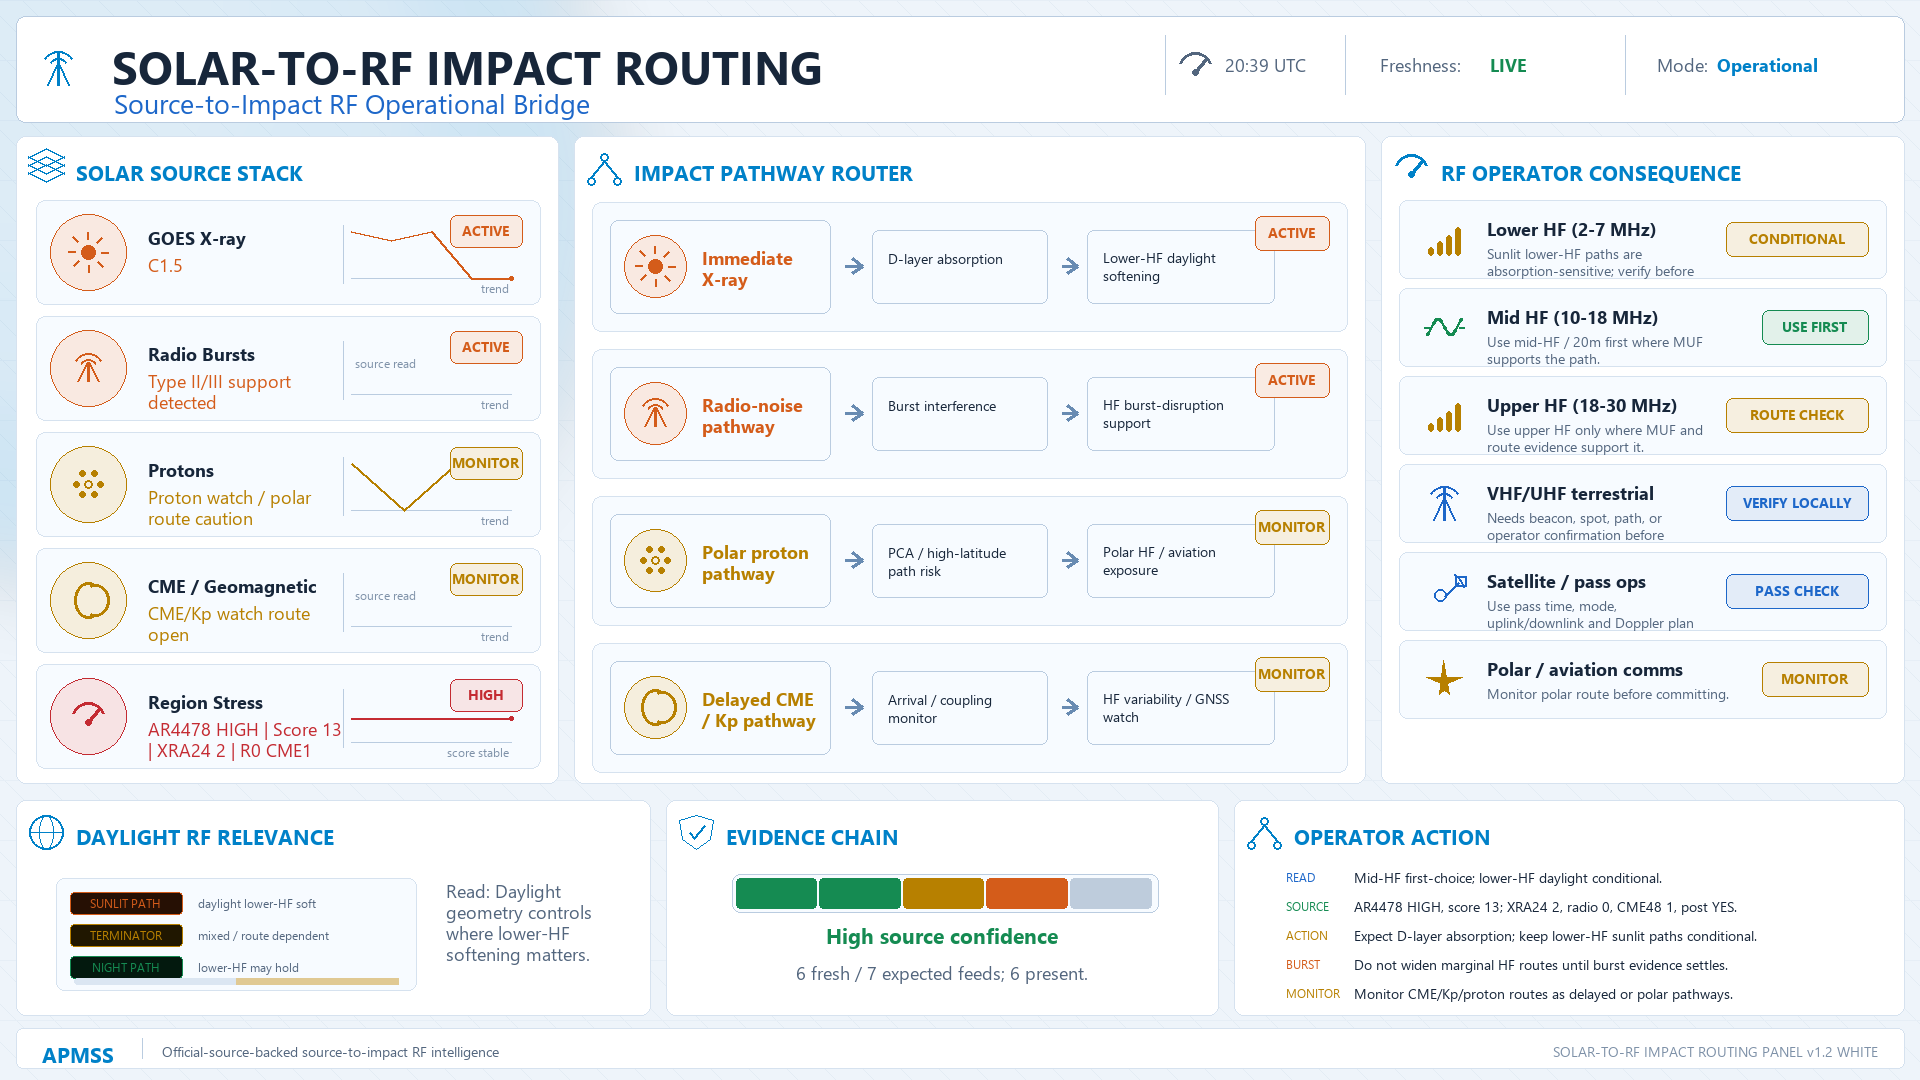Click the HIGH badge on Region Stress
Image resolution: width=1920 pixels, height=1080 pixels.
coord(486,695)
